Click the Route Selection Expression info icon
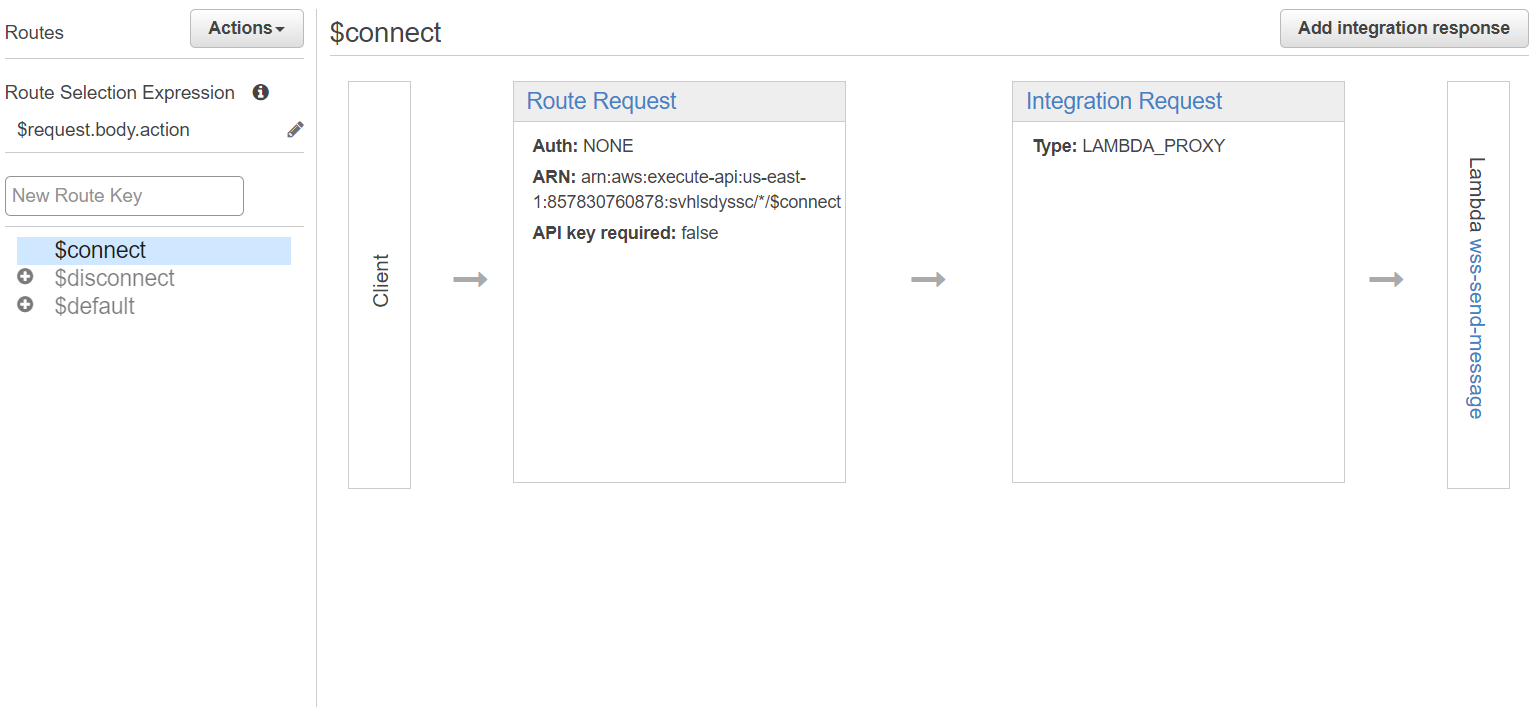The height and width of the screenshot is (707, 1540). click(x=261, y=92)
